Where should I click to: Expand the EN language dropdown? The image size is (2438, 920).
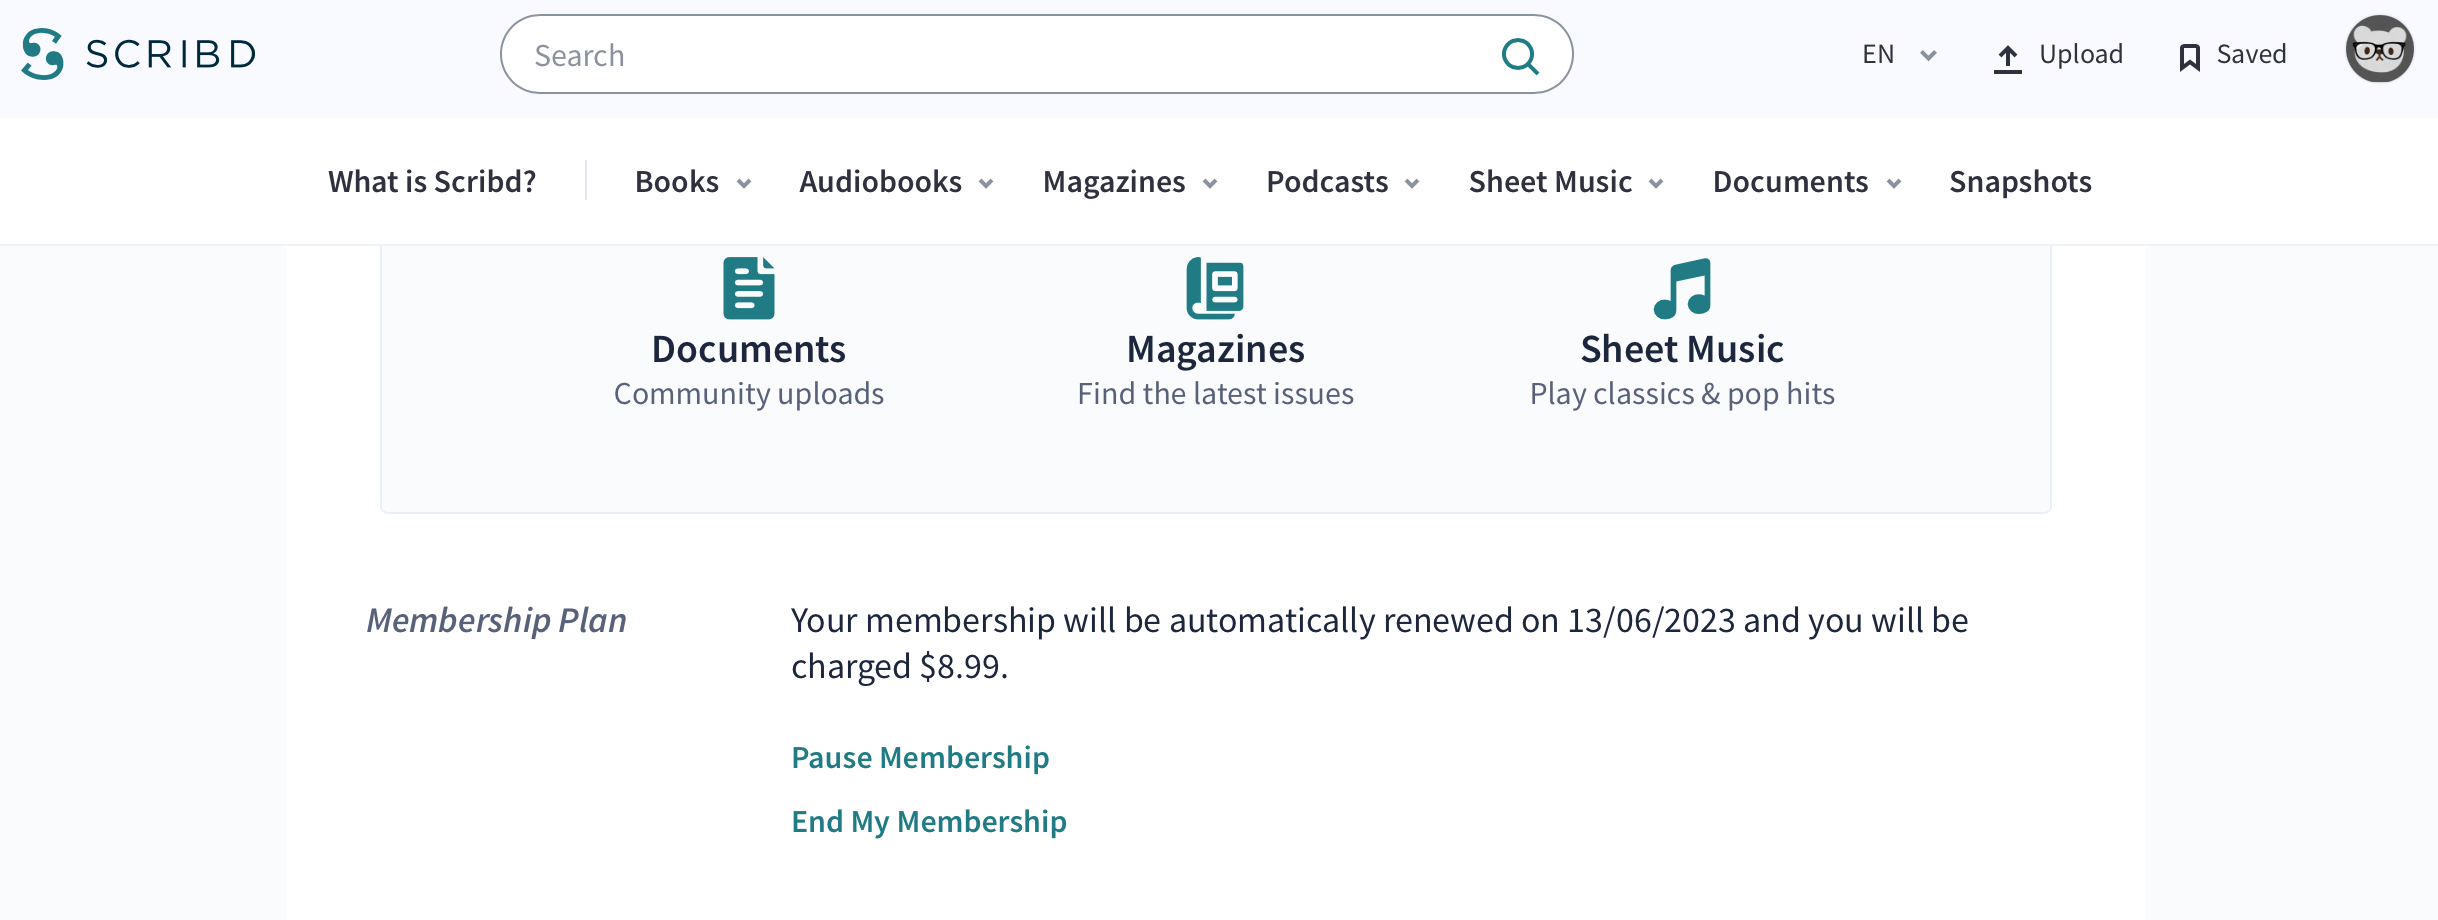[x=1899, y=55]
